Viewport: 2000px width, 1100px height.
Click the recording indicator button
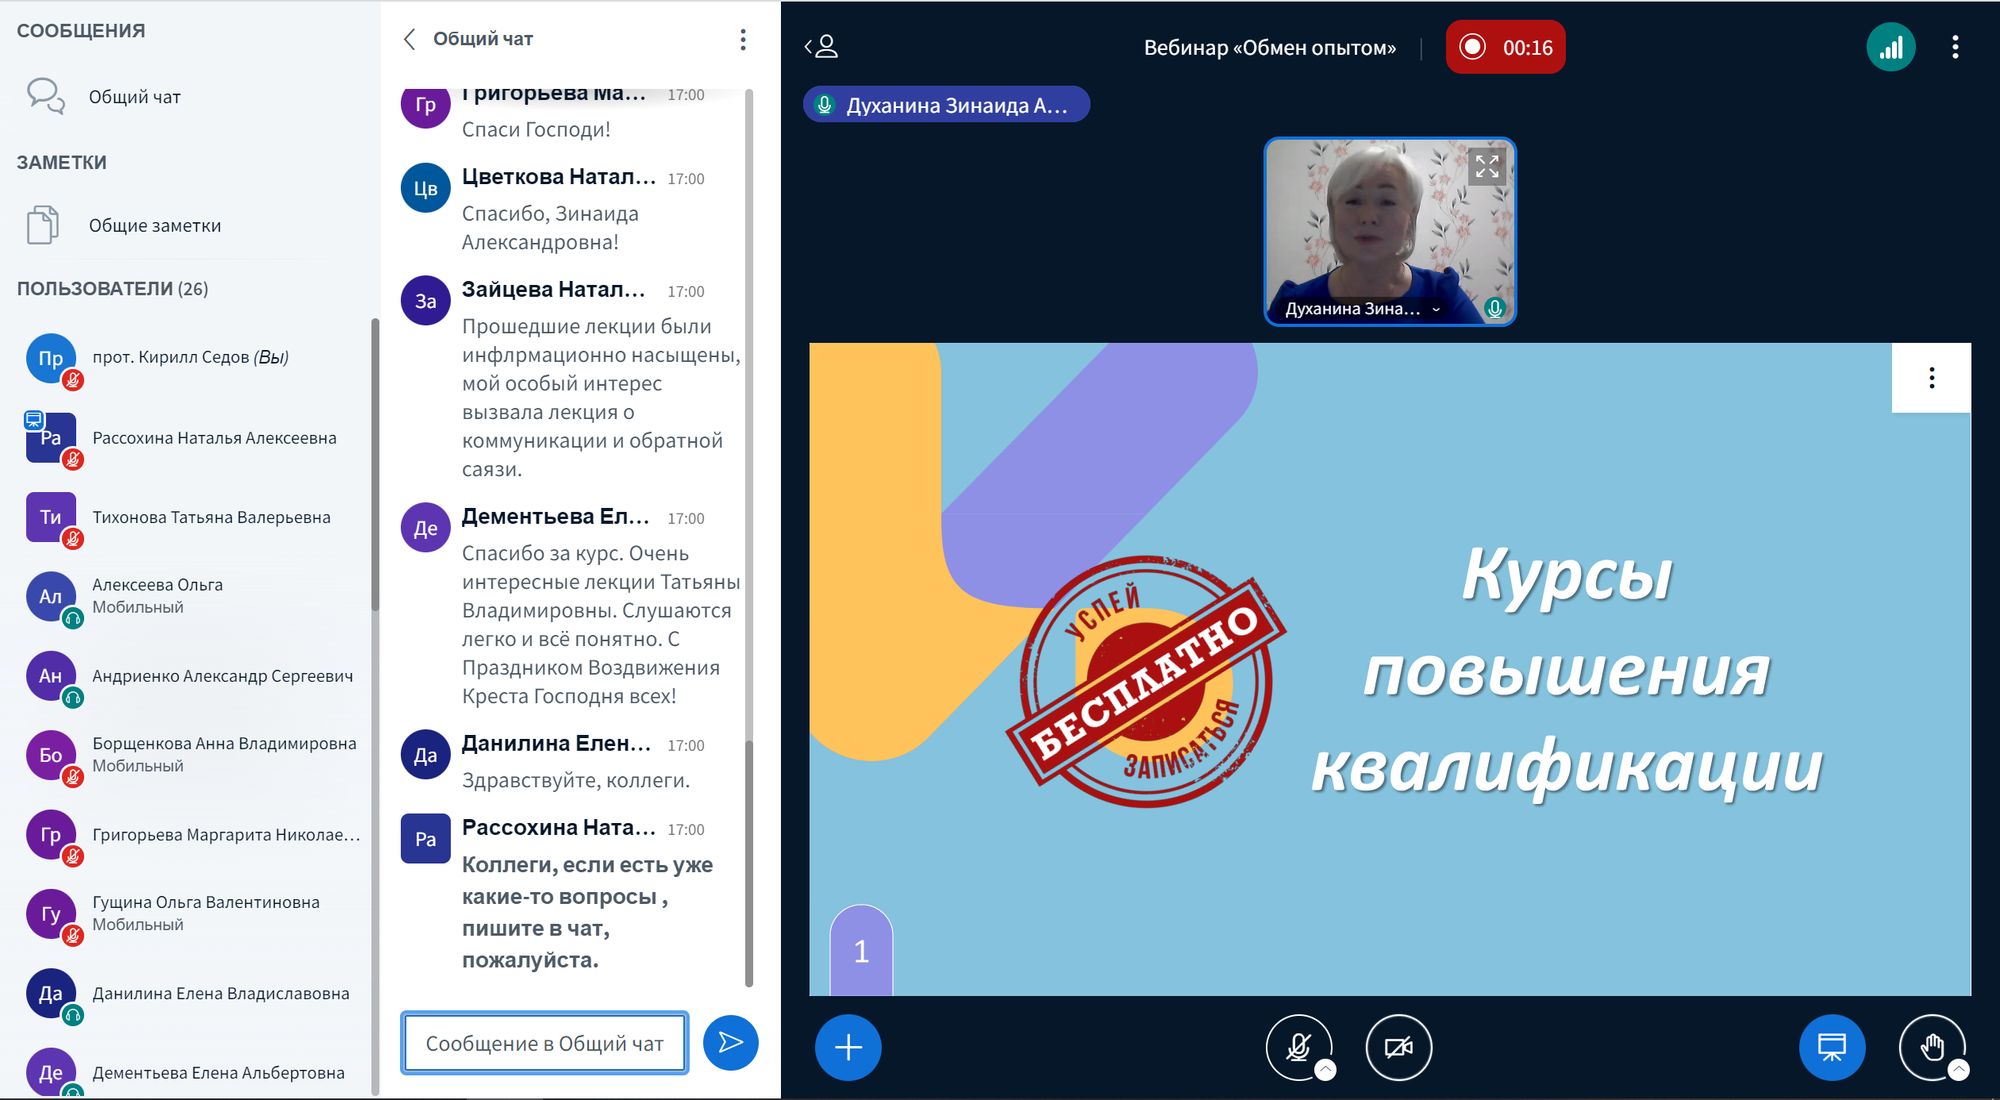click(x=1505, y=47)
